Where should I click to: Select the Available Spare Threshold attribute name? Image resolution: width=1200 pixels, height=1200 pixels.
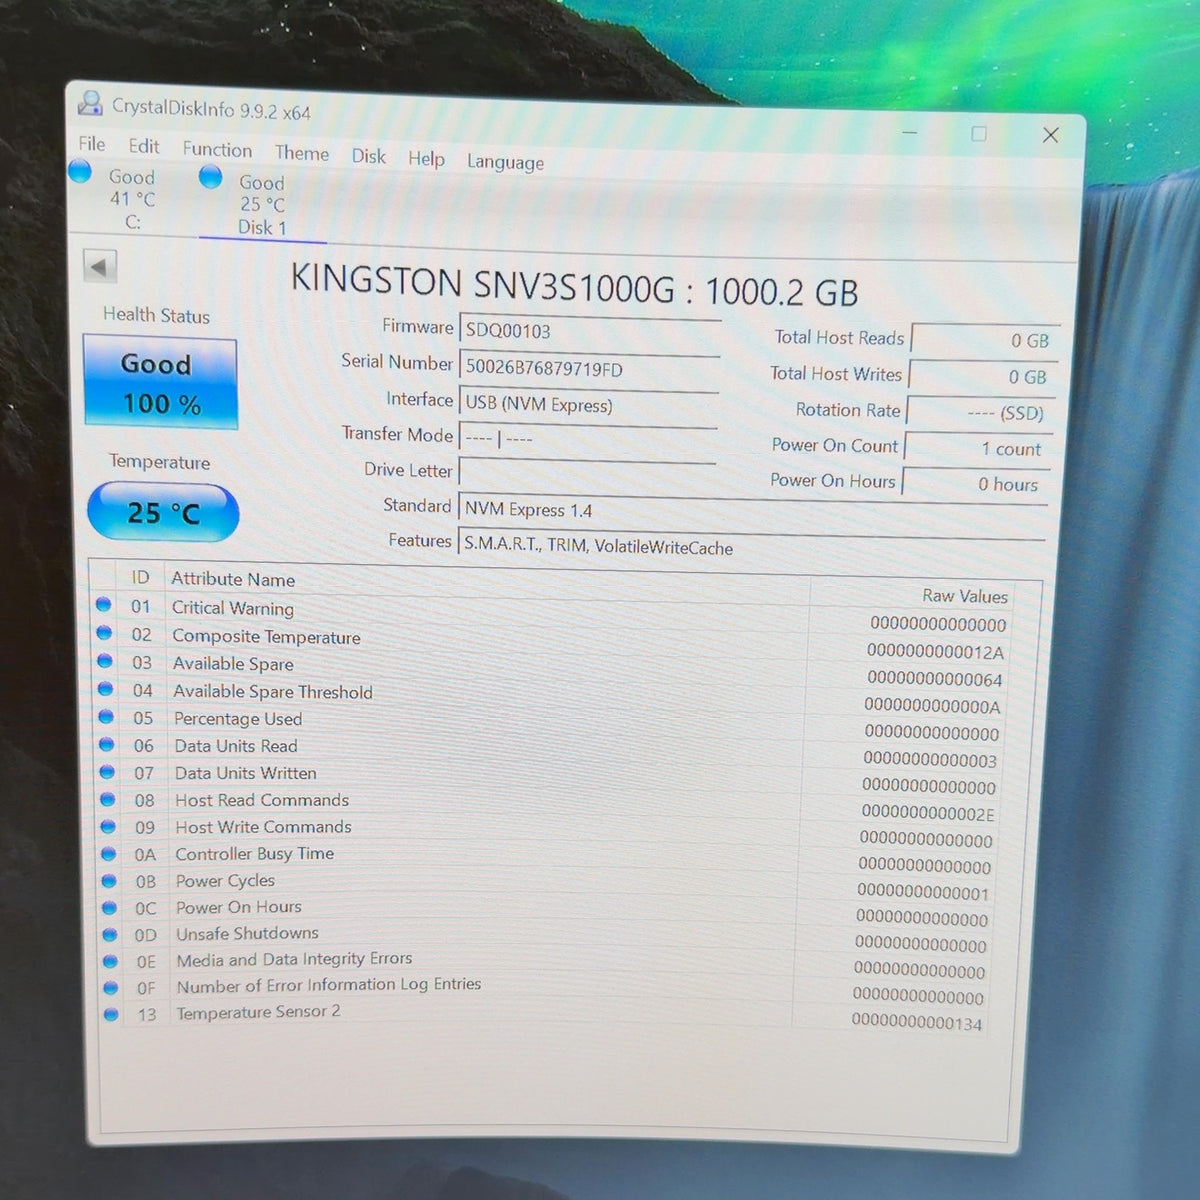pyautogui.click(x=273, y=692)
